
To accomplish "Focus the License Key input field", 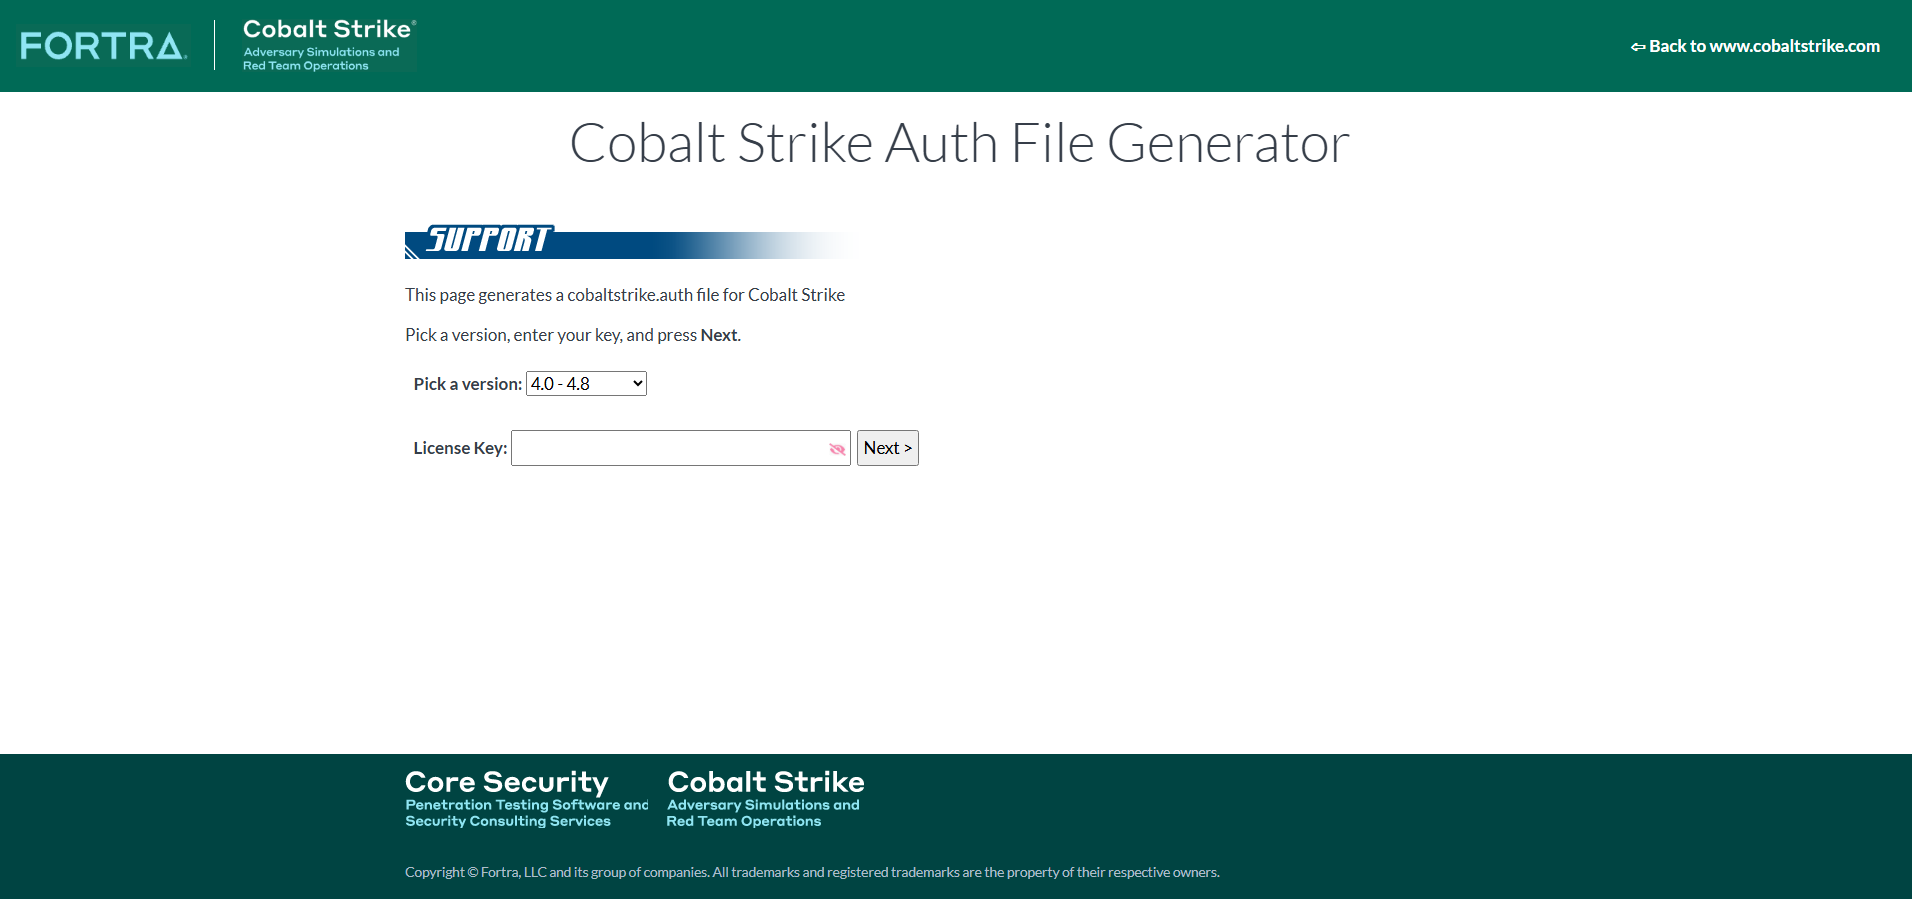I will 680,448.
